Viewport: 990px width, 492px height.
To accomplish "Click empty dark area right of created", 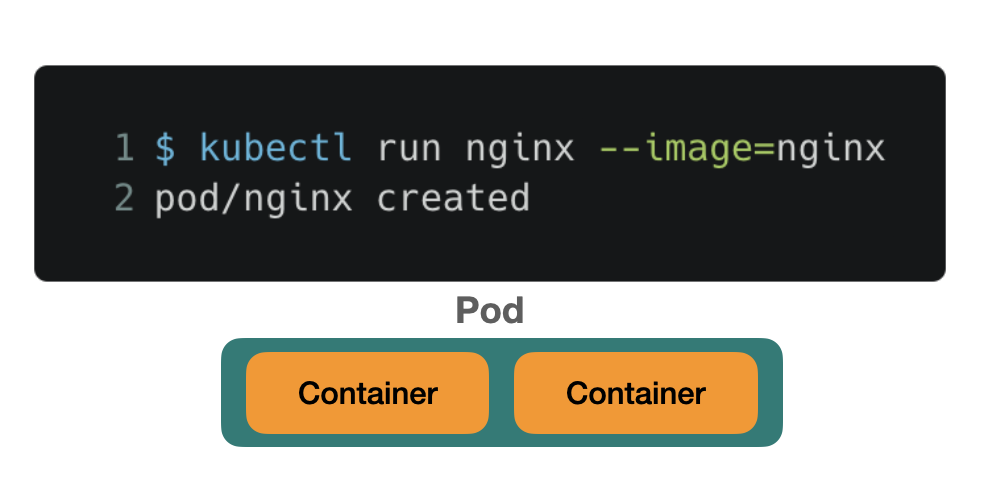I will click(720, 198).
